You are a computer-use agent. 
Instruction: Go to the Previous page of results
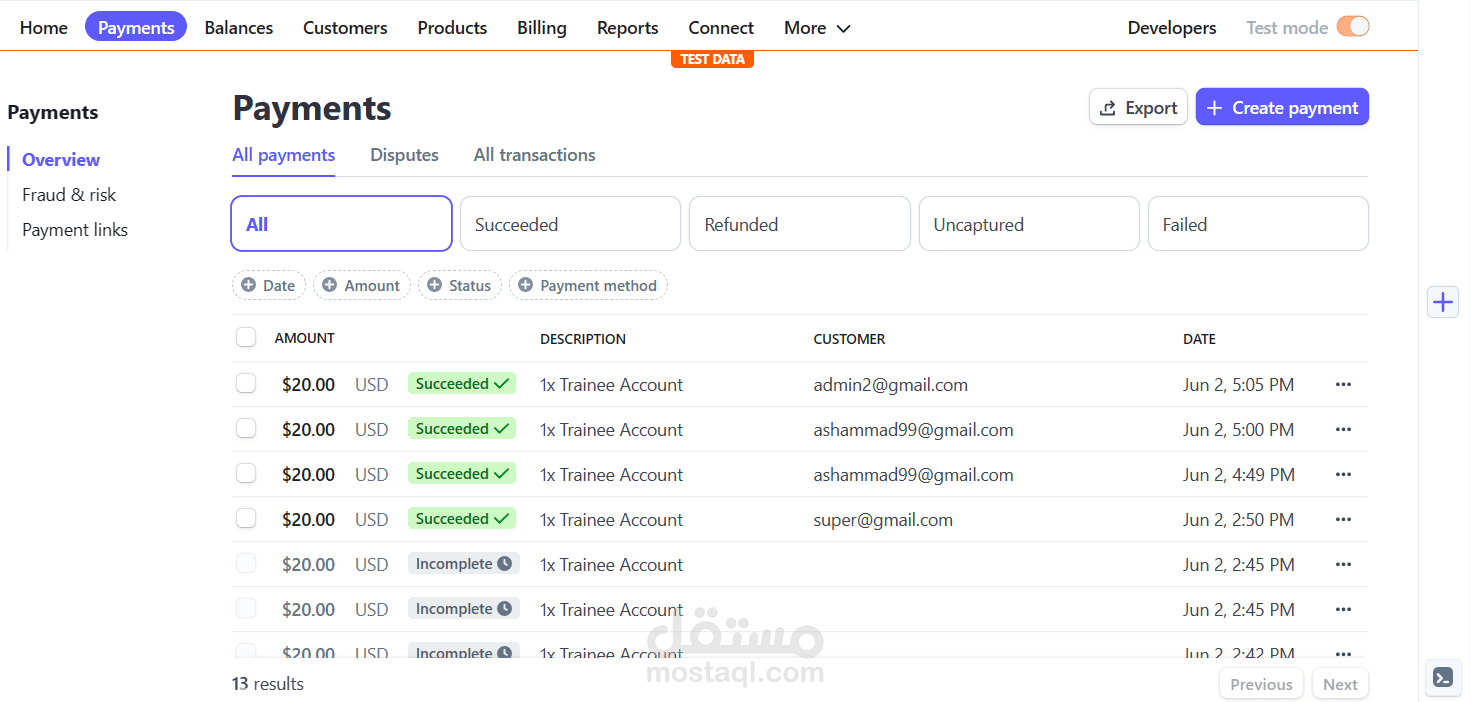click(1261, 684)
